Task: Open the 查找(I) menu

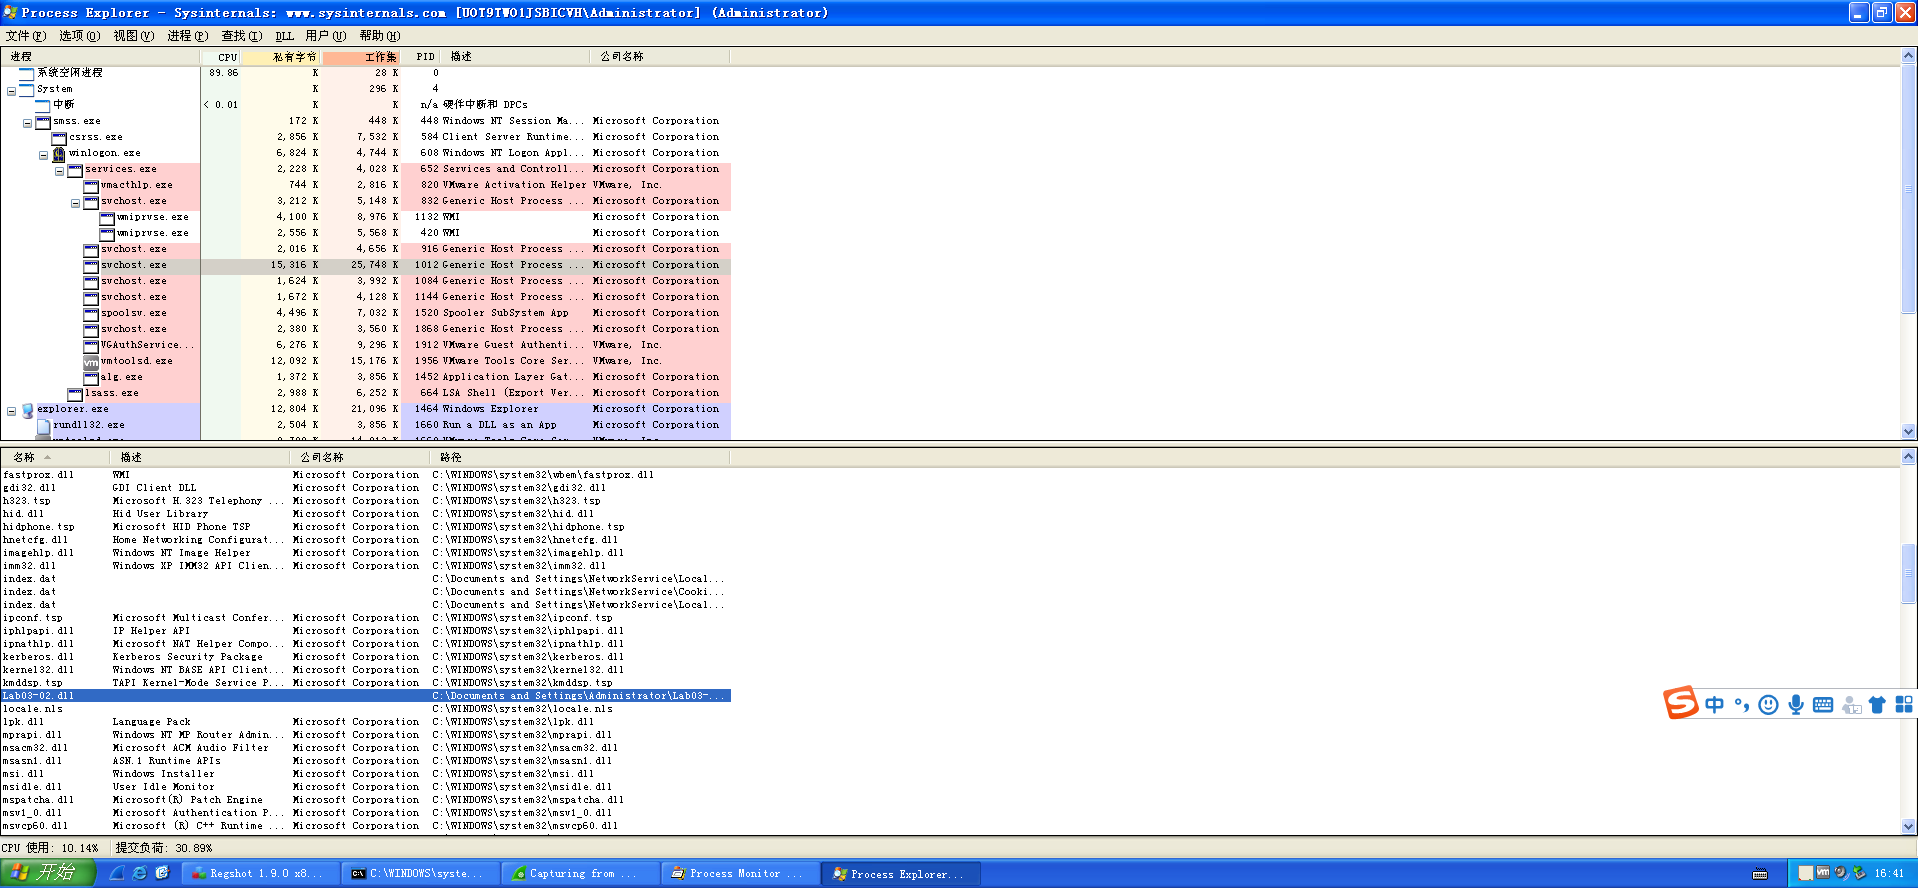Action: 242,36
